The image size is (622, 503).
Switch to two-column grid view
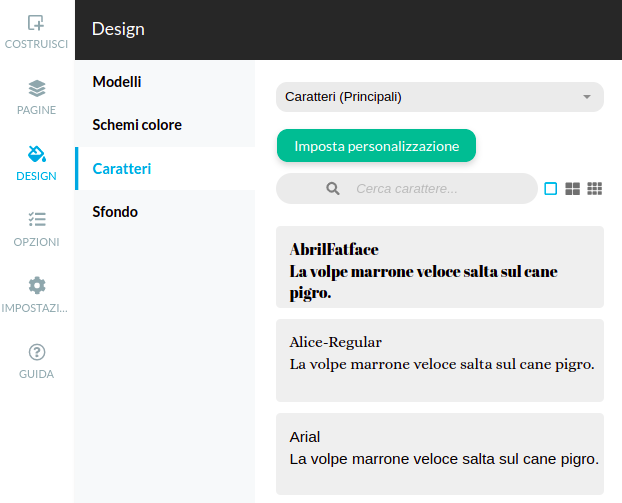573,188
